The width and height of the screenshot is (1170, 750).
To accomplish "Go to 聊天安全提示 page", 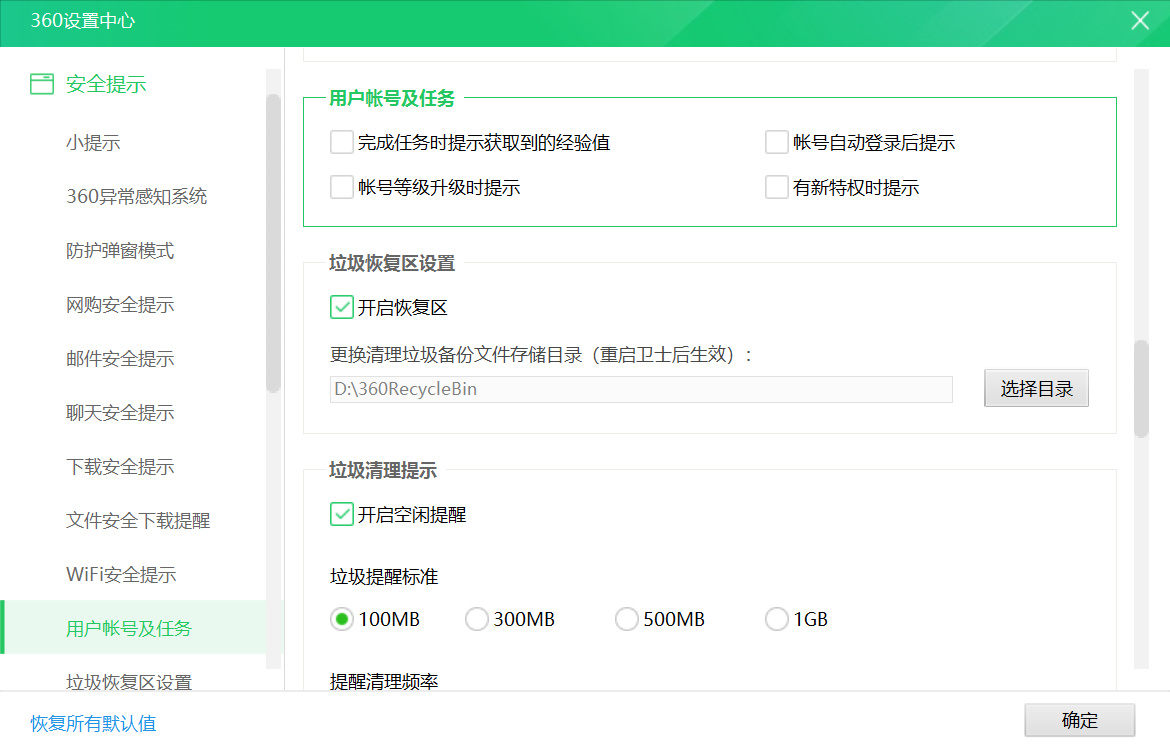I will tap(120, 413).
